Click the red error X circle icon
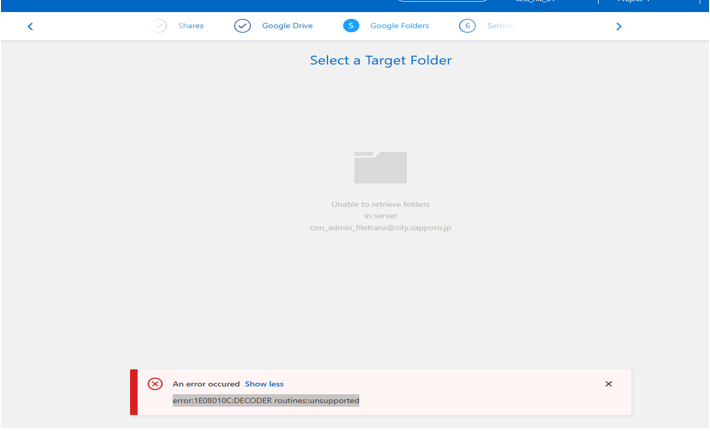The image size is (710, 431). tap(155, 384)
